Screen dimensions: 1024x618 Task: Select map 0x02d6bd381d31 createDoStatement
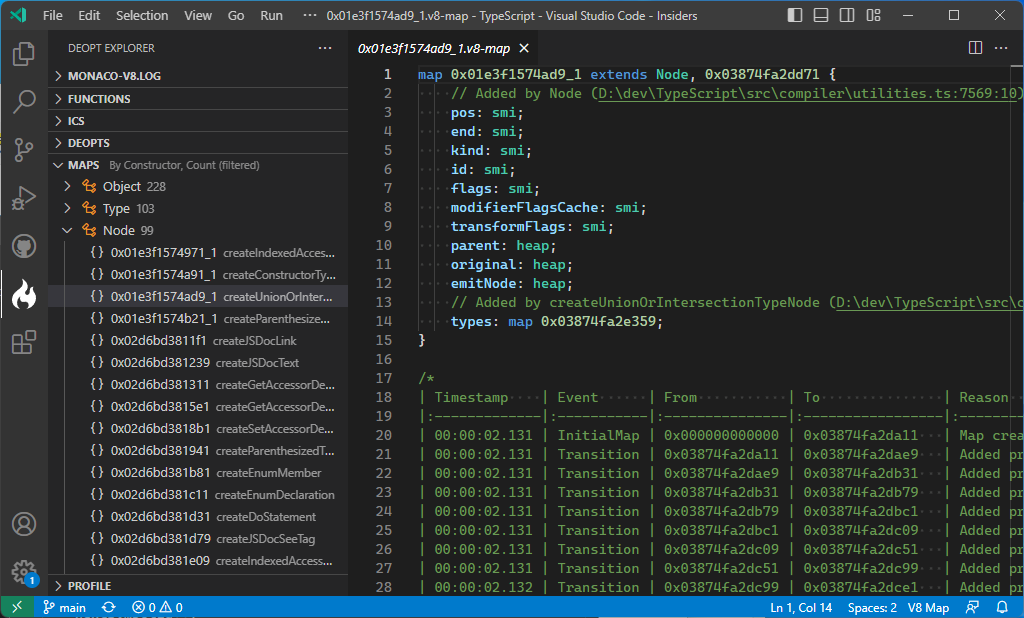click(x=198, y=517)
